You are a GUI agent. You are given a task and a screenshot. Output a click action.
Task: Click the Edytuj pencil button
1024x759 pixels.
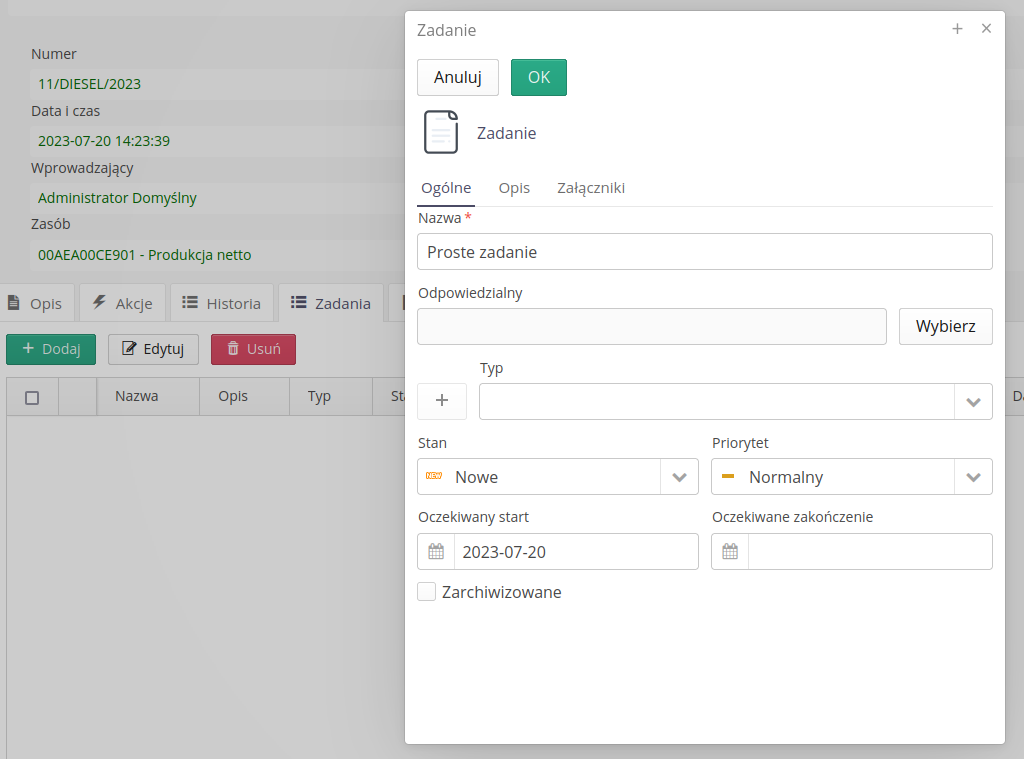(x=153, y=349)
